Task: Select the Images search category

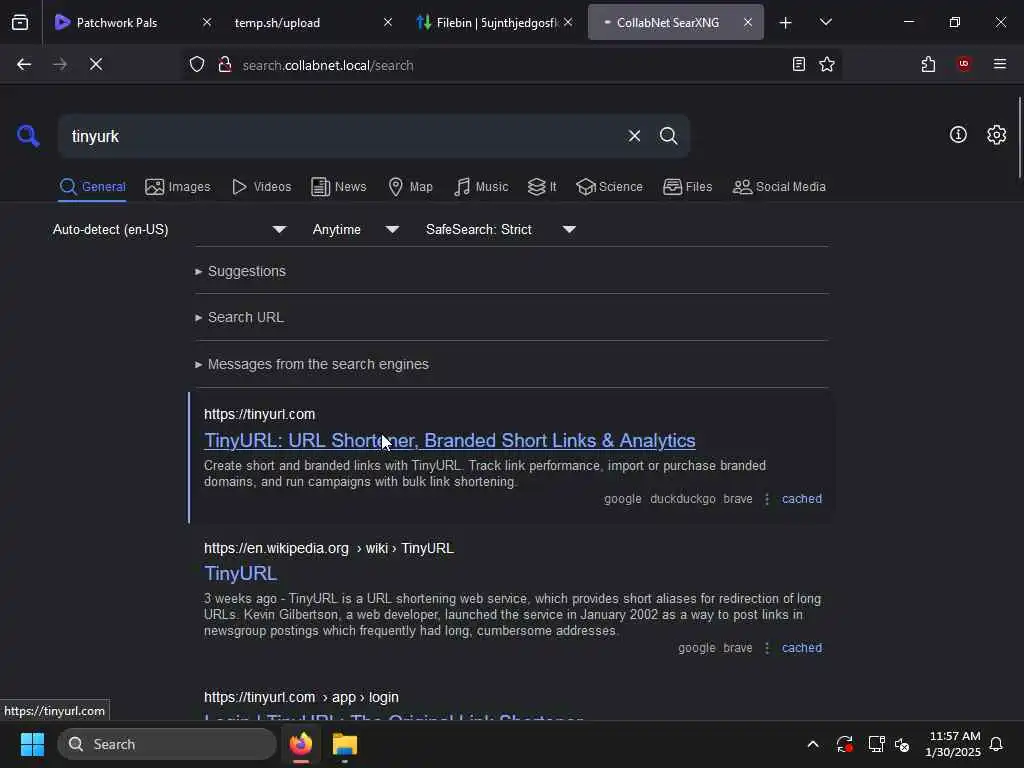Action: (x=178, y=187)
